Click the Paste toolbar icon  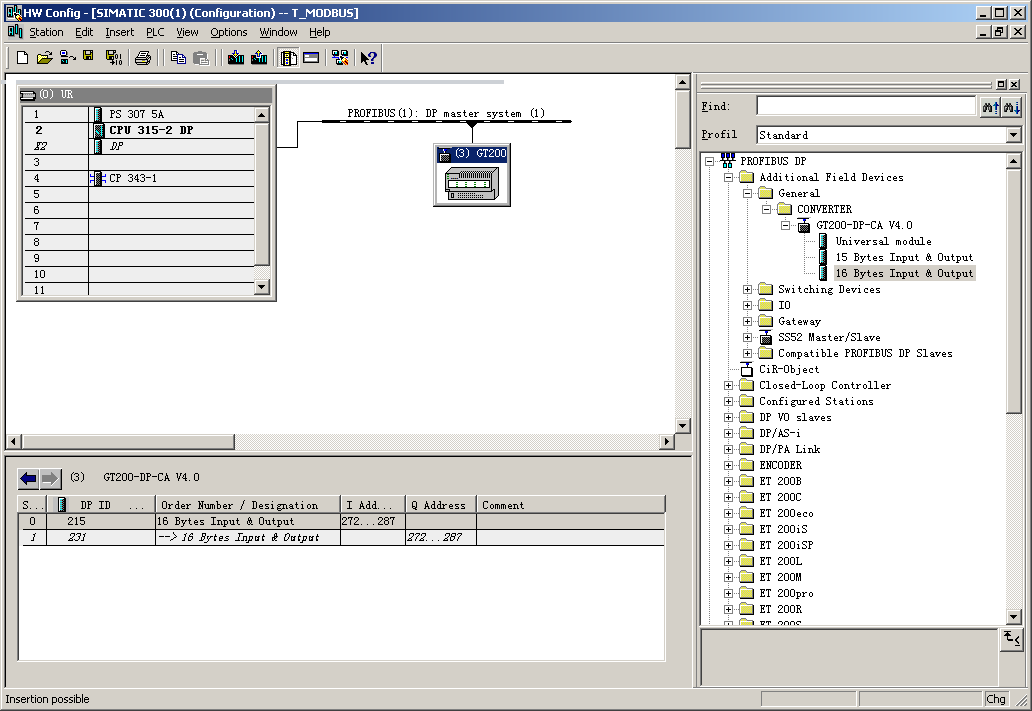pyautogui.click(x=201, y=58)
